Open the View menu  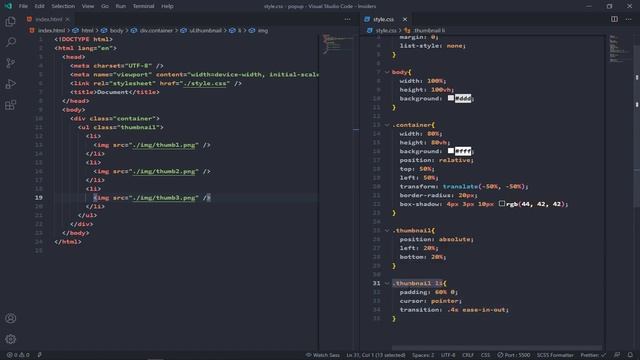pyautogui.click(x=88, y=6)
